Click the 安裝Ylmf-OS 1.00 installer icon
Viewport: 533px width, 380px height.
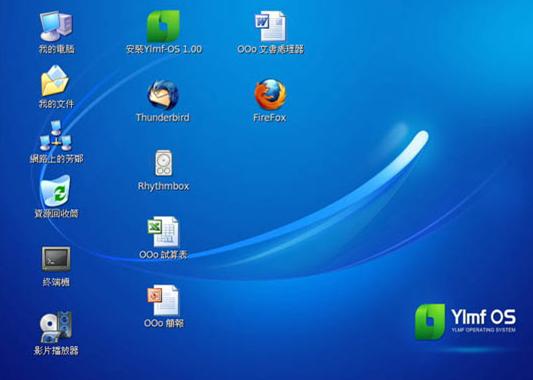pos(163,26)
